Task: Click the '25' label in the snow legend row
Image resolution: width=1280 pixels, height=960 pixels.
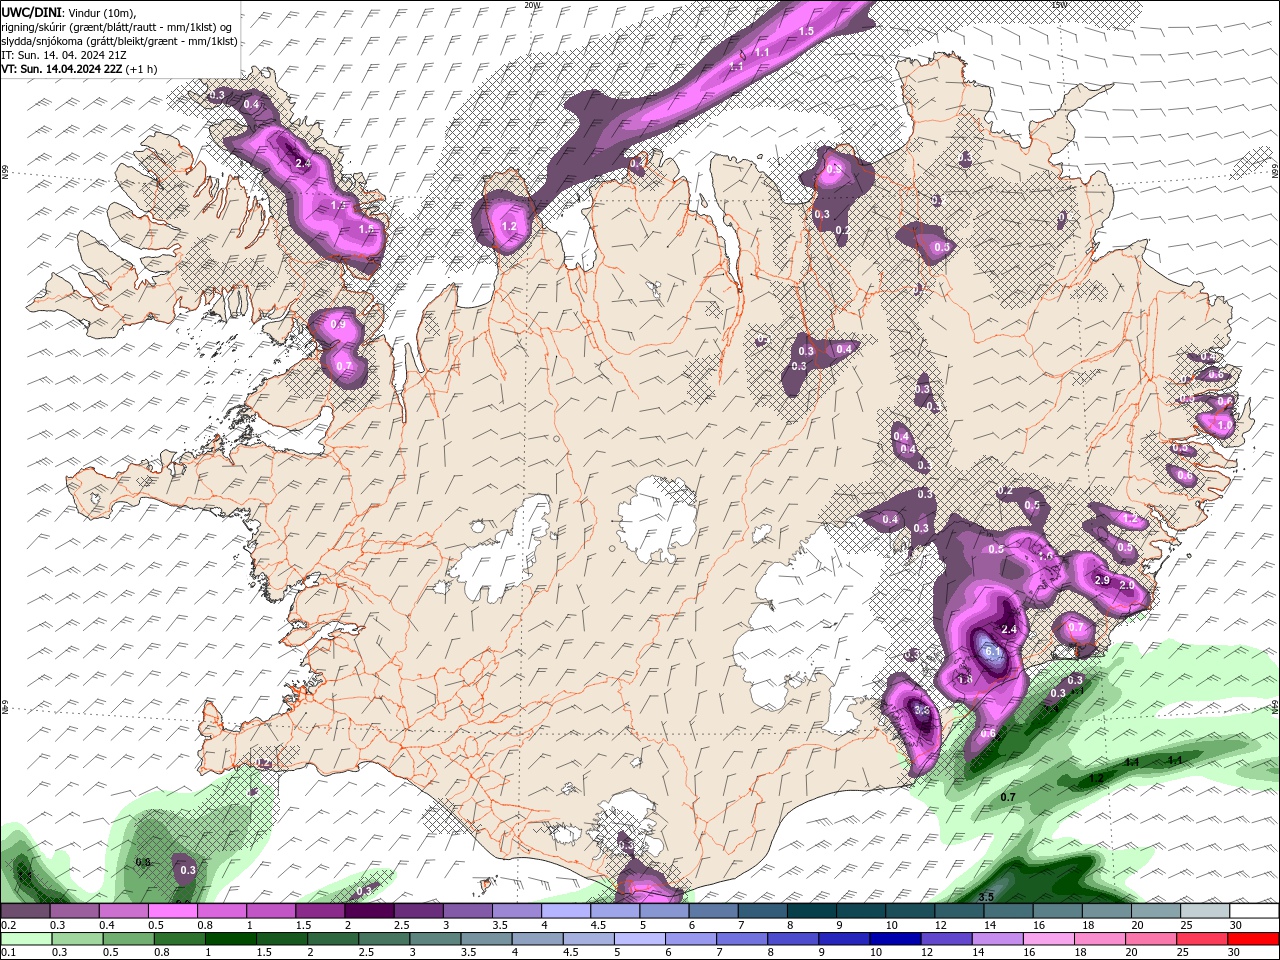Action: [1186, 925]
